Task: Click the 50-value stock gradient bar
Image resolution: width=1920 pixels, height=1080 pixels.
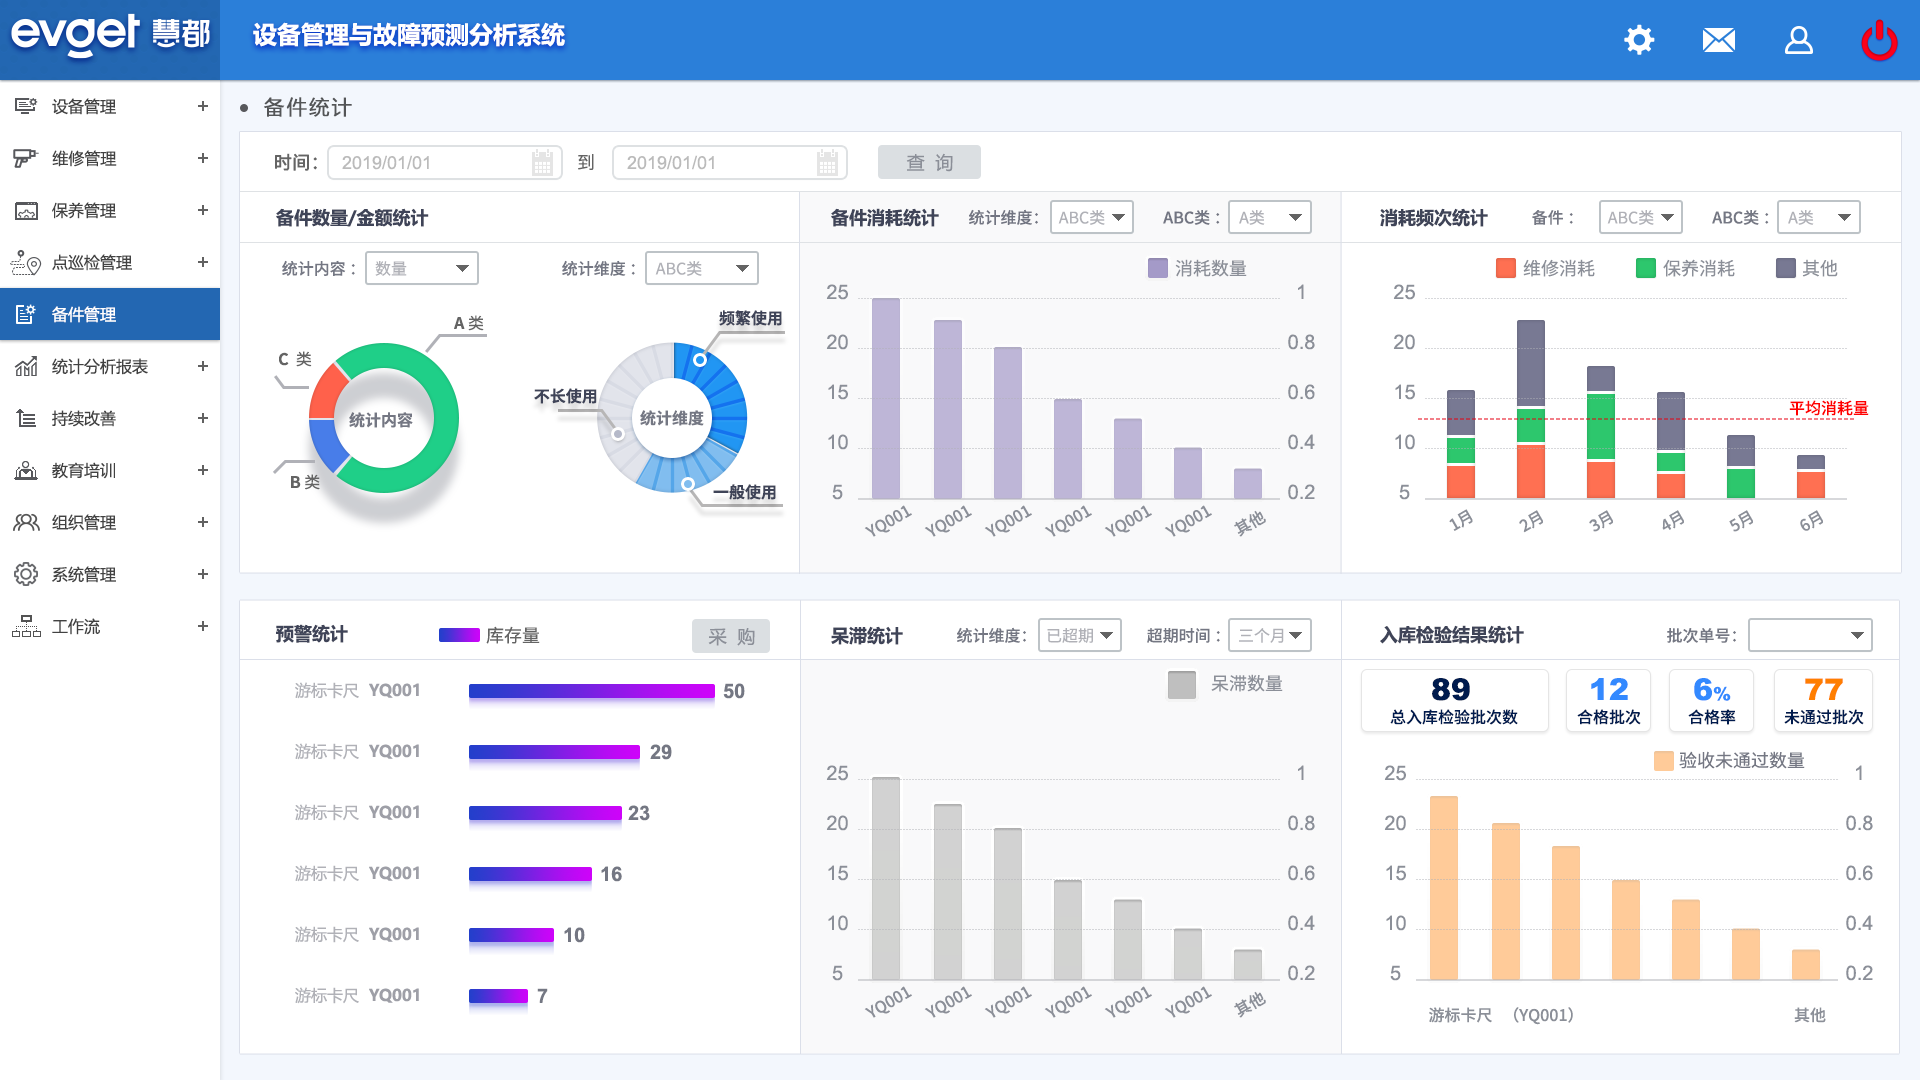Action: 591,691
